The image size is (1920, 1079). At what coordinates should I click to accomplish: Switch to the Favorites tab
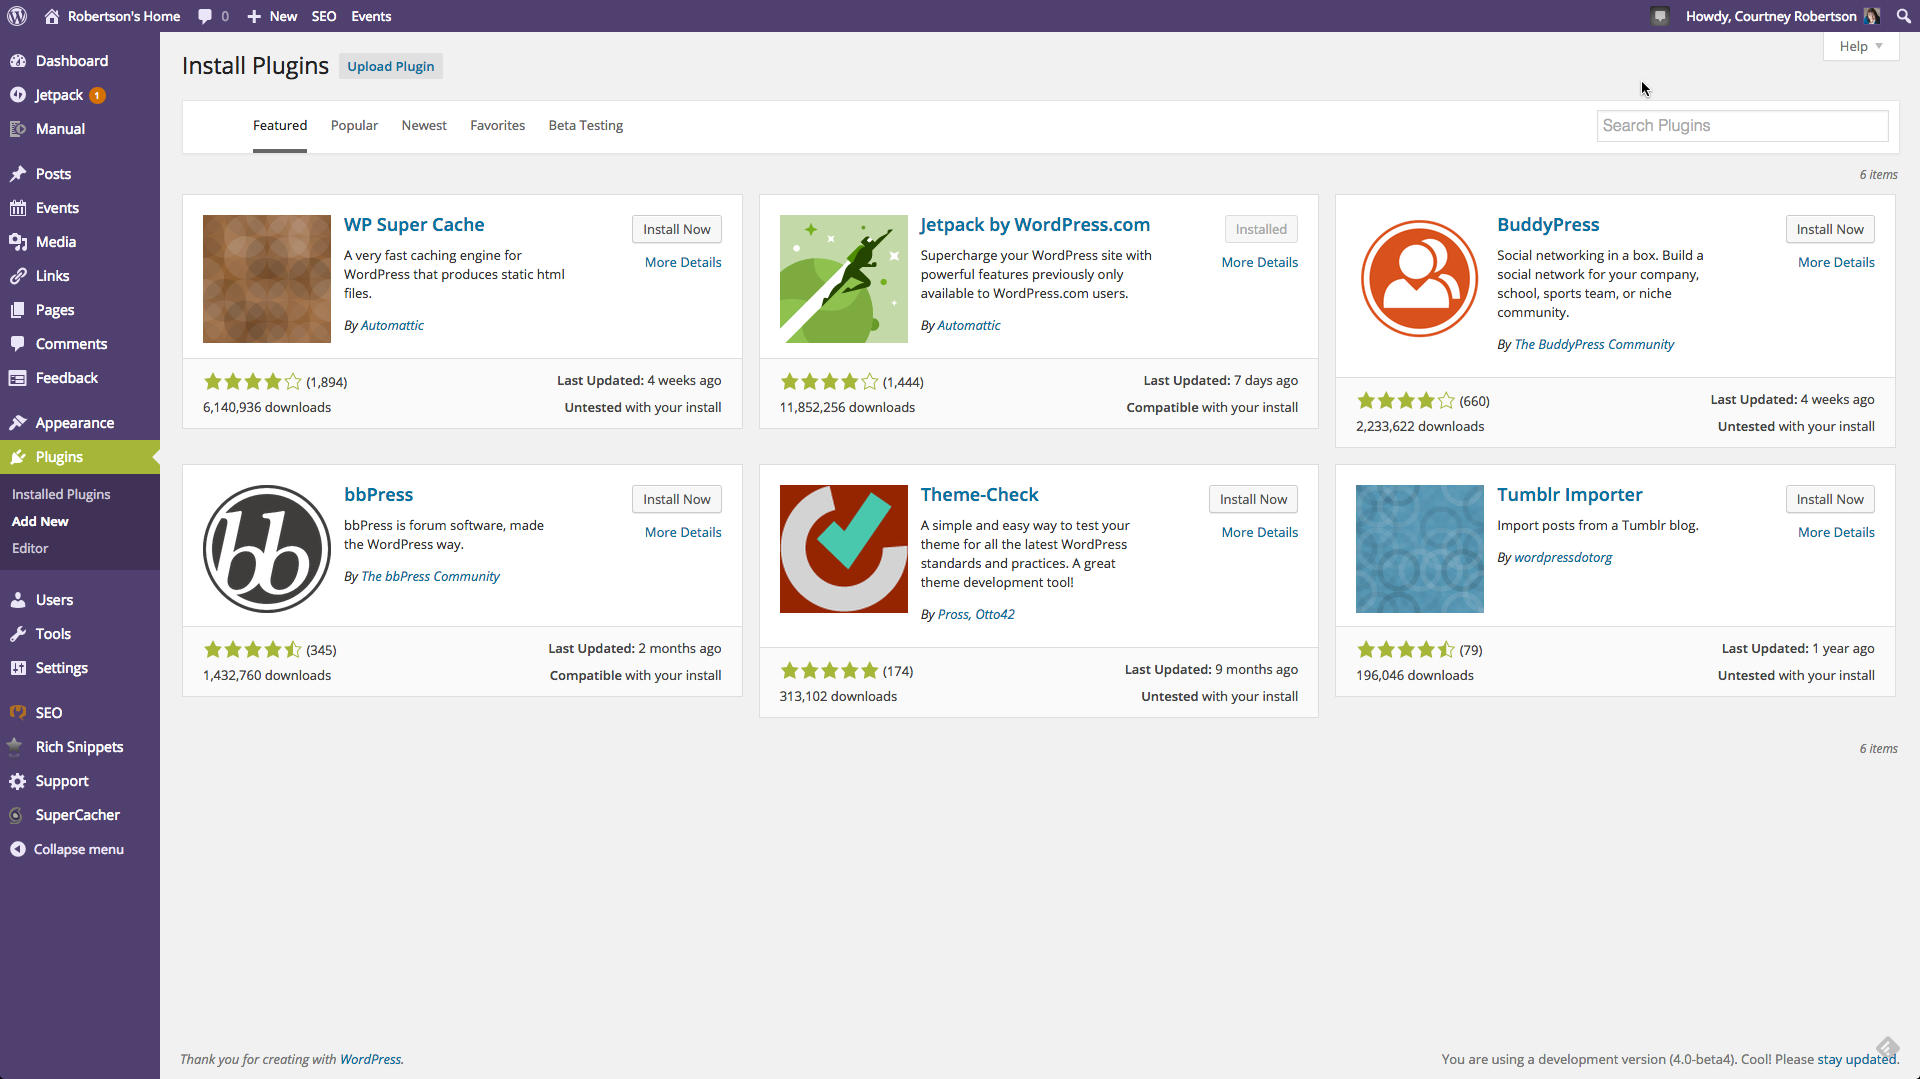[497, 125]
